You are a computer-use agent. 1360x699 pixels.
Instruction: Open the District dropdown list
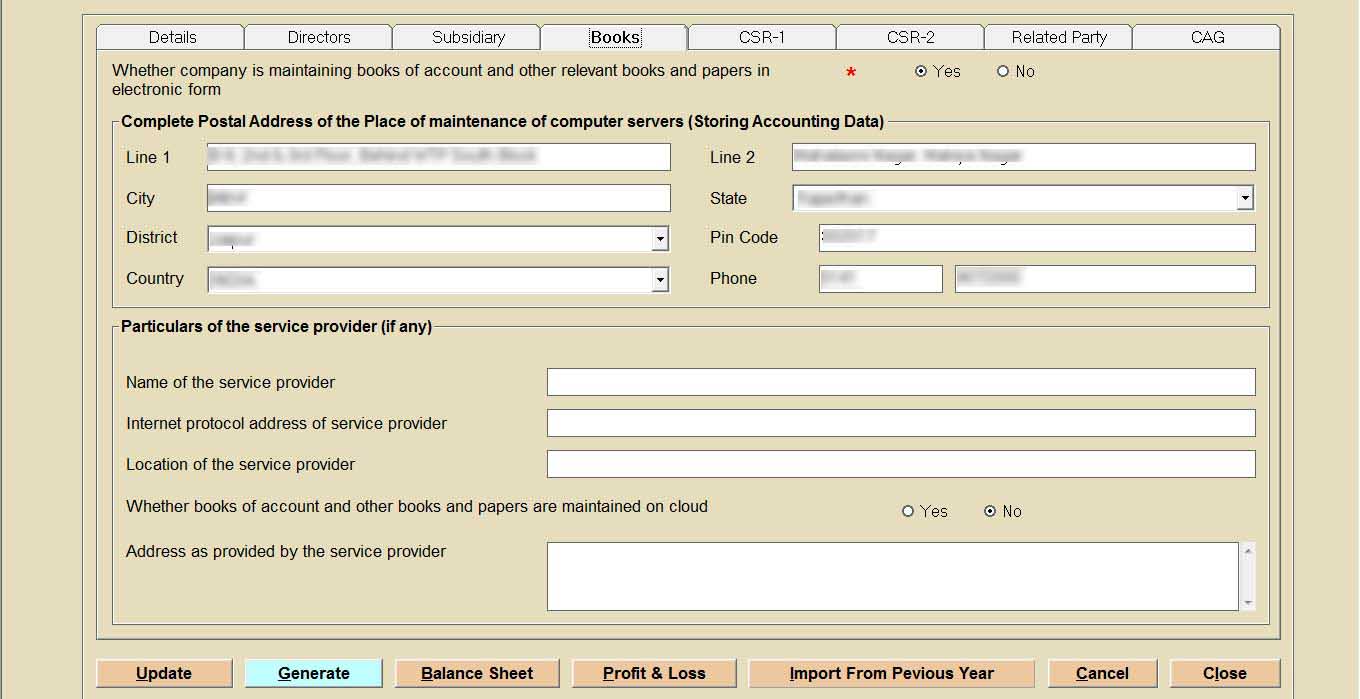[660, 239]
